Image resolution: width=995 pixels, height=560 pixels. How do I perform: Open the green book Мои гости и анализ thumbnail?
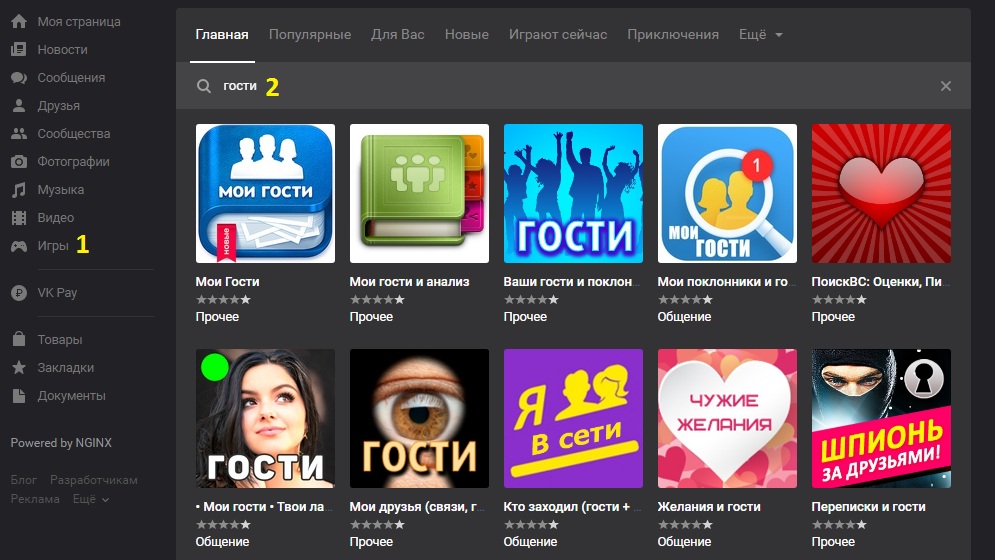tap(419, 193)
